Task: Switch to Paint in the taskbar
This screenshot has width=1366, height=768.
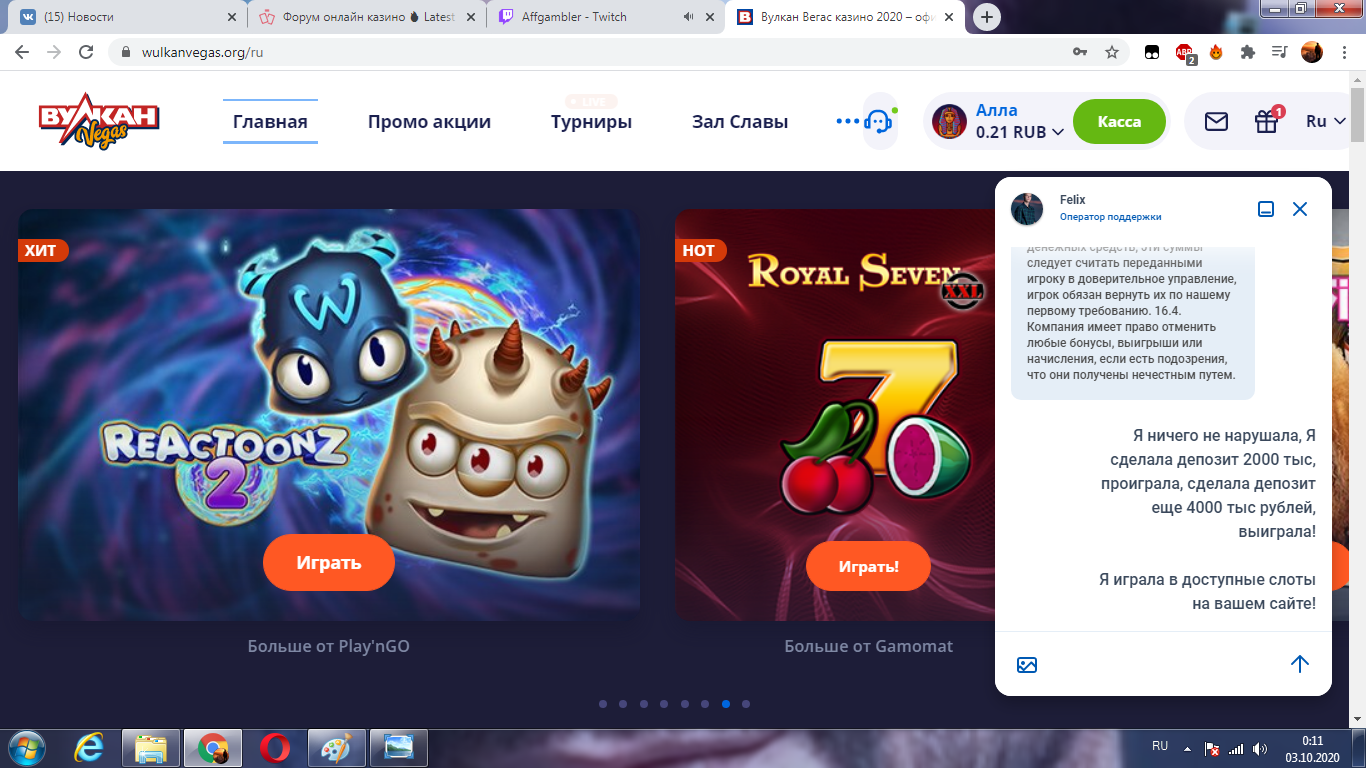Action: (x=337, y=748)
